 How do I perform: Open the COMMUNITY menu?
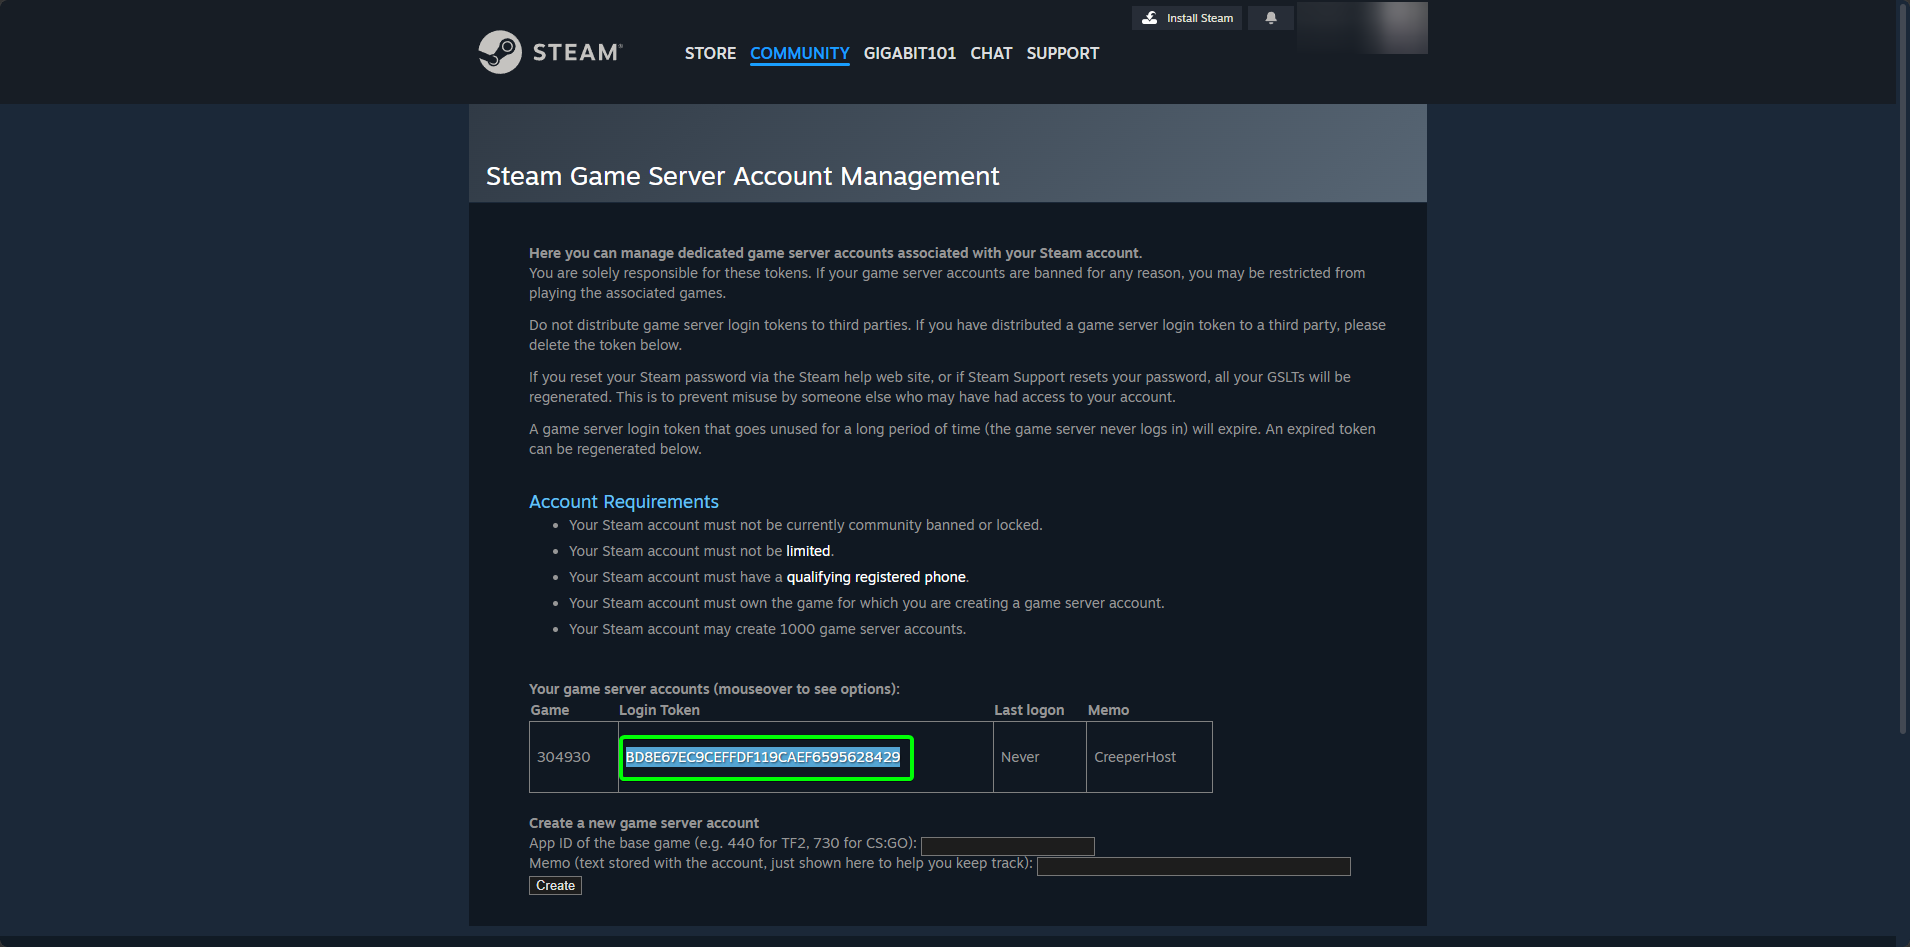(x=799, y=53)
